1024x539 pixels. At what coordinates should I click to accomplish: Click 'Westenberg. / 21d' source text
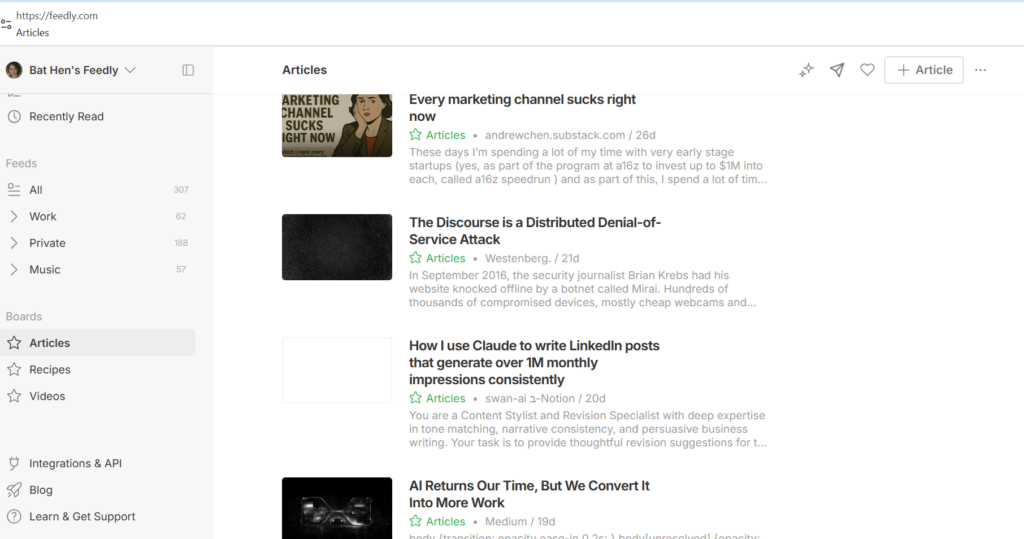click(532, 258)
